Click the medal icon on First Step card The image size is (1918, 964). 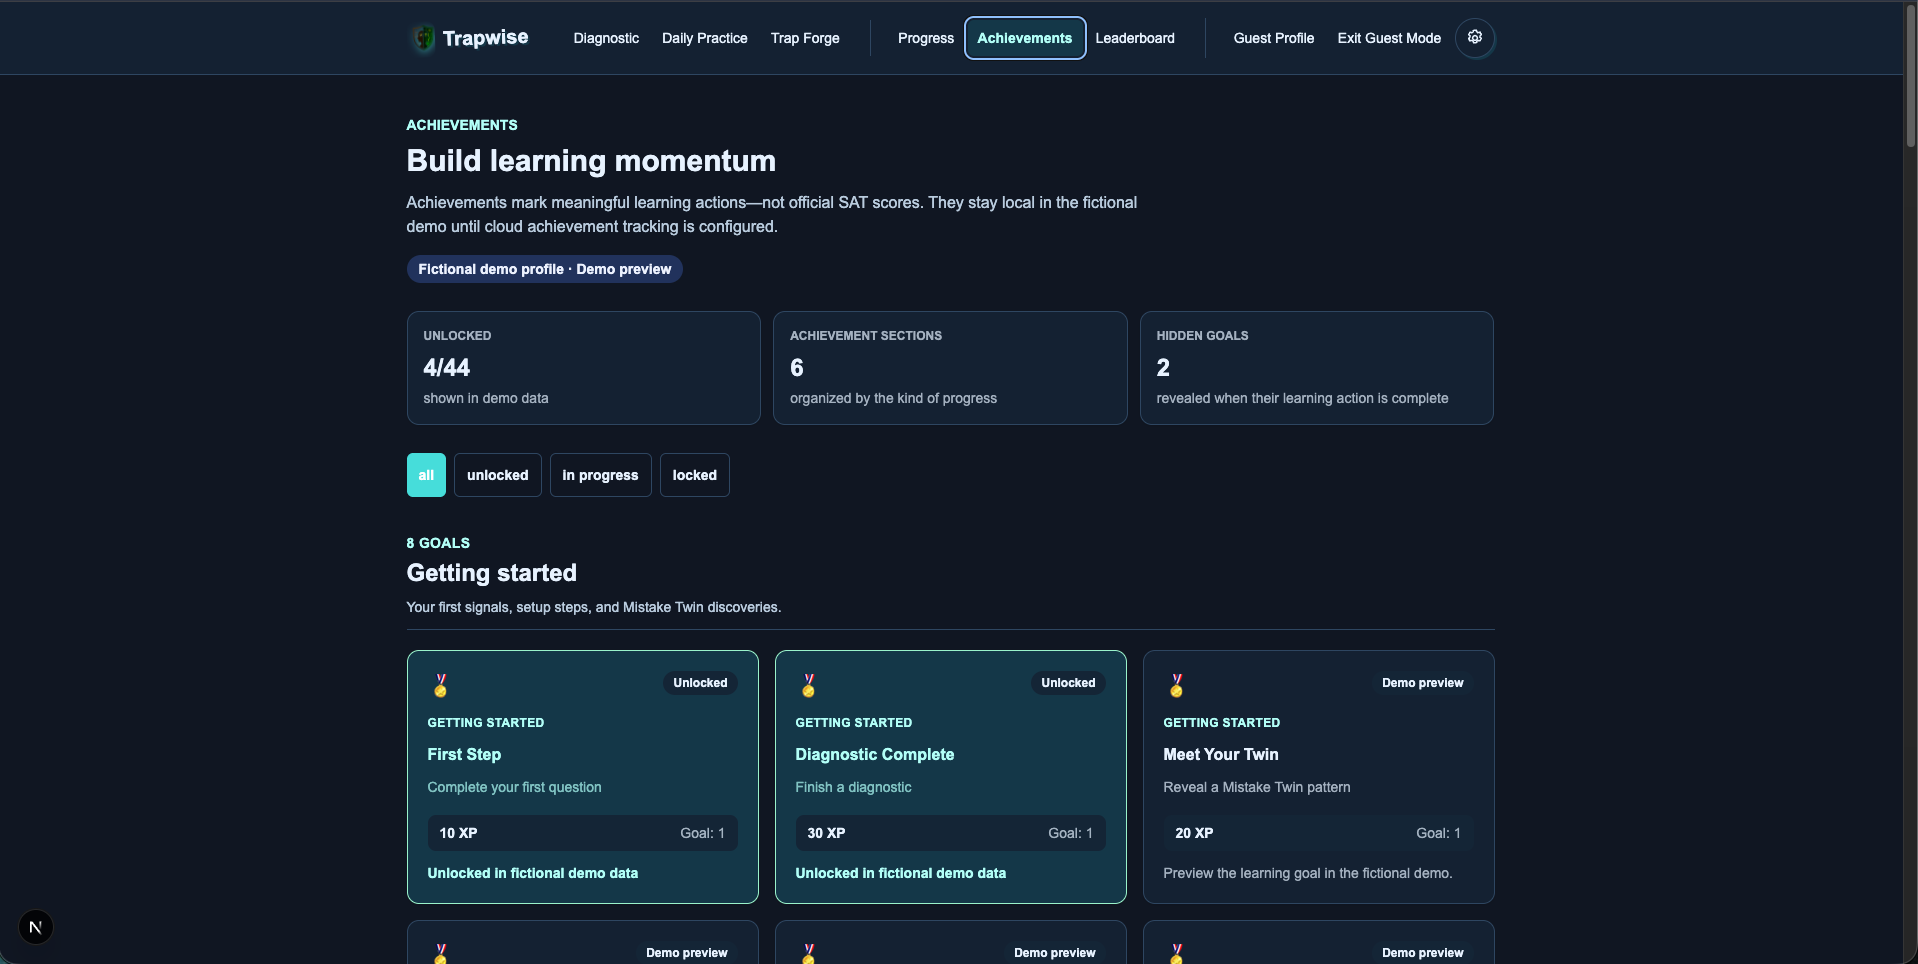[x=440, y=685]
